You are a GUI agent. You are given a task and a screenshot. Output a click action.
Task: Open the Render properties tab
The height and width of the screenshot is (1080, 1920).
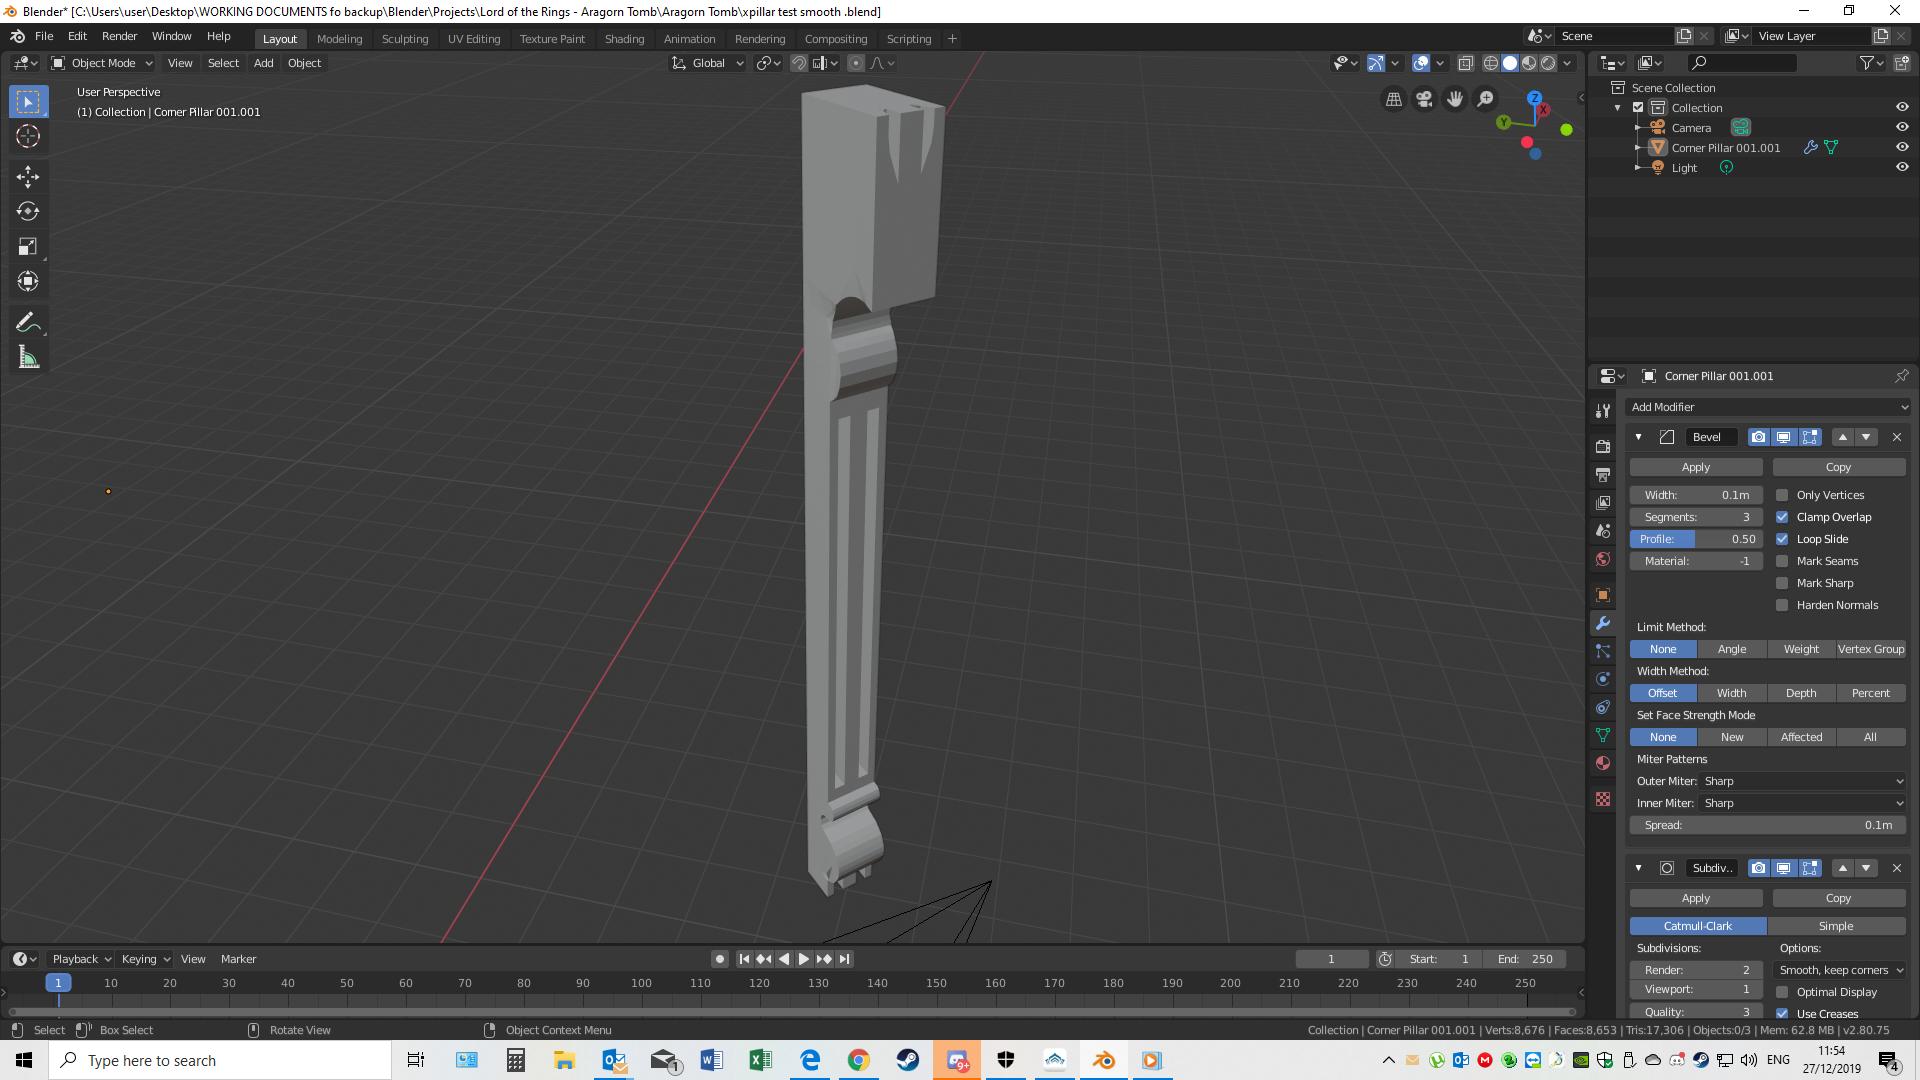[1603, 447]
